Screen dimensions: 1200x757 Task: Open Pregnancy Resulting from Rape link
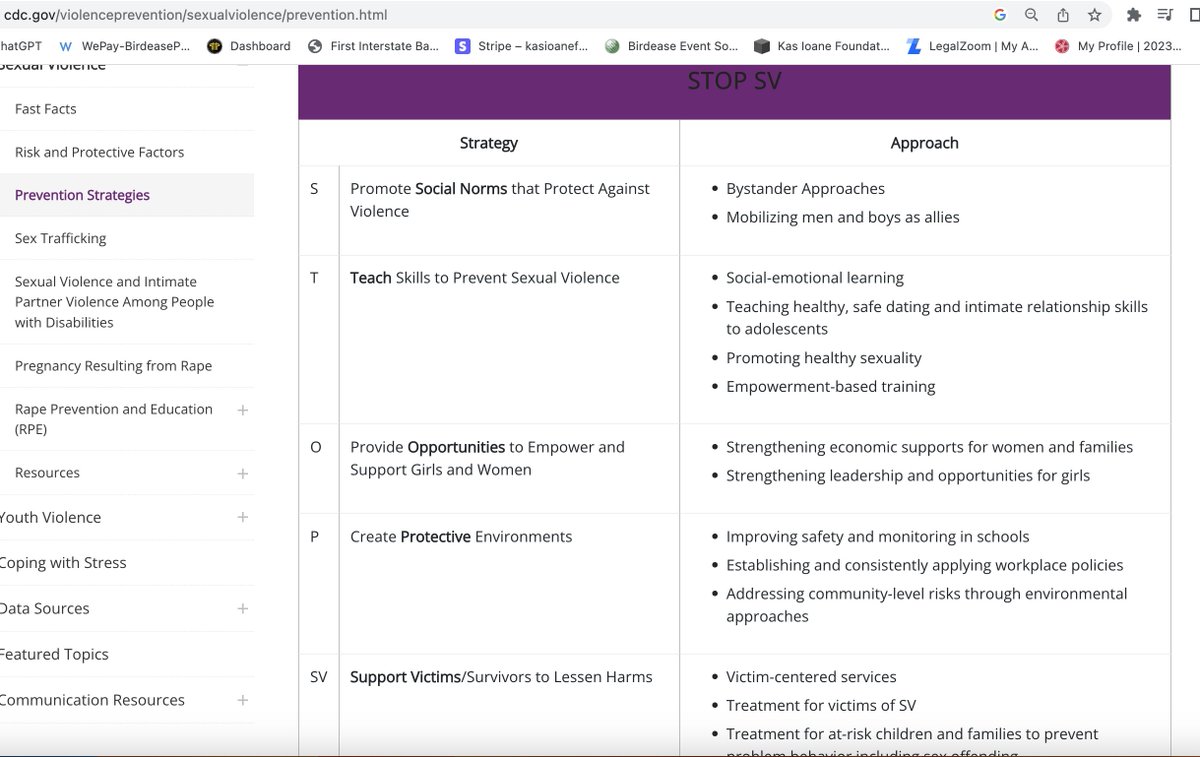tap(113, 366)
